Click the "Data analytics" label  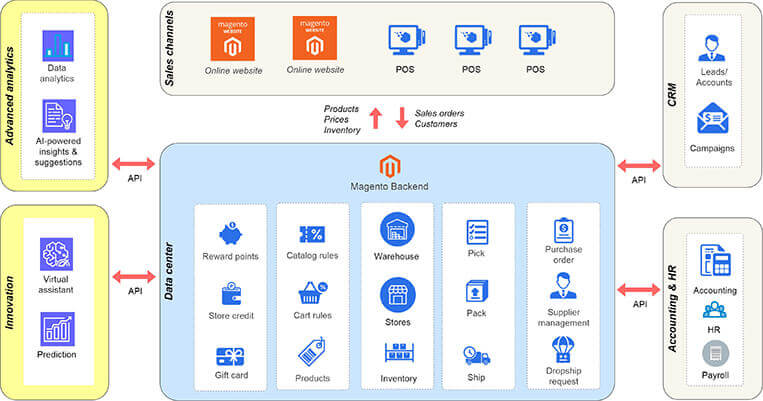[57, 73]
